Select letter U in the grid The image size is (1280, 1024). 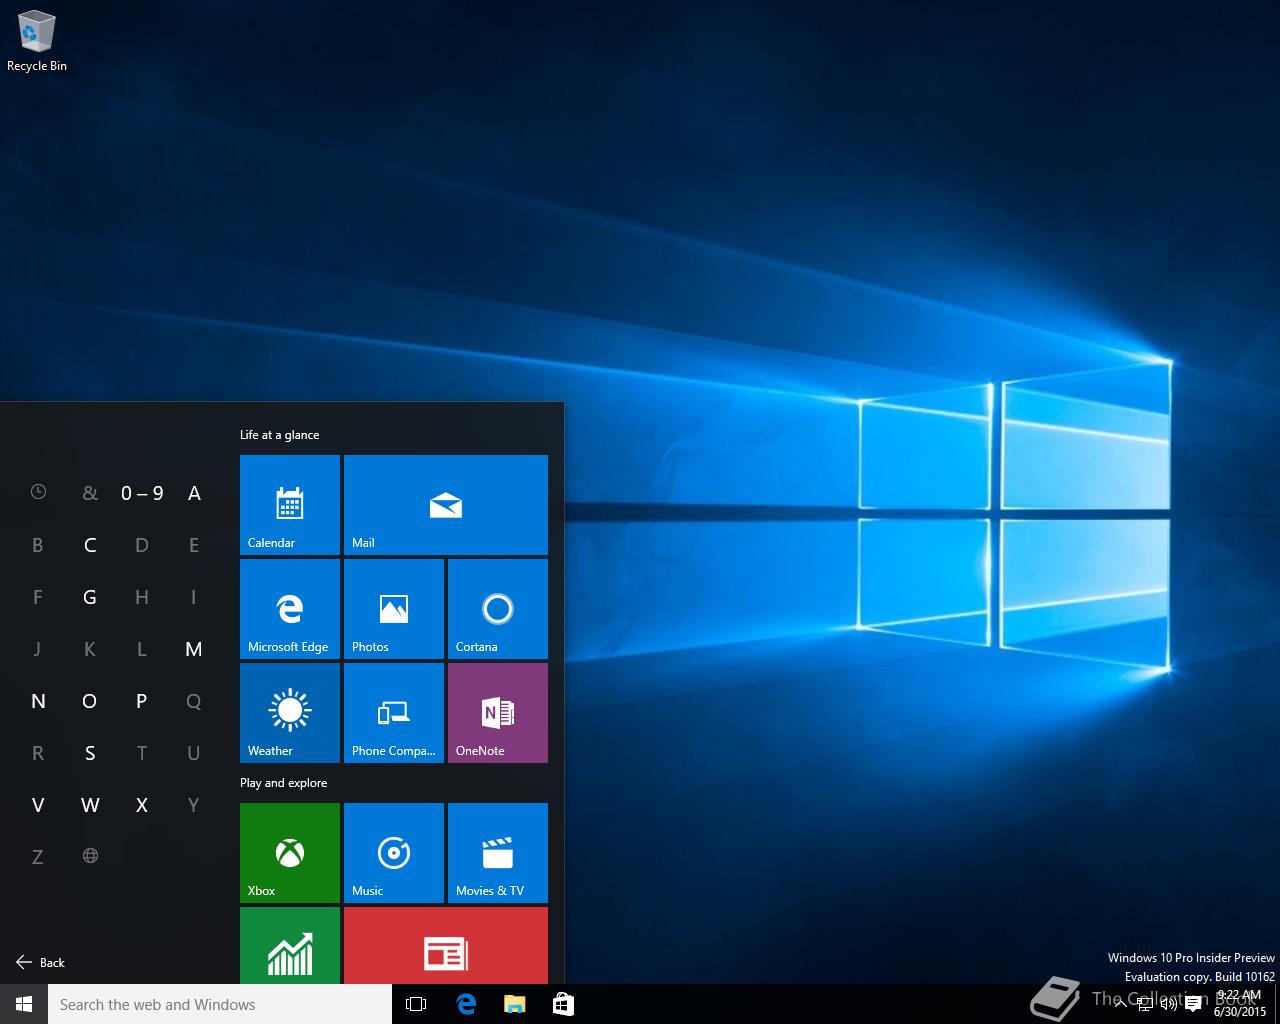194,753
